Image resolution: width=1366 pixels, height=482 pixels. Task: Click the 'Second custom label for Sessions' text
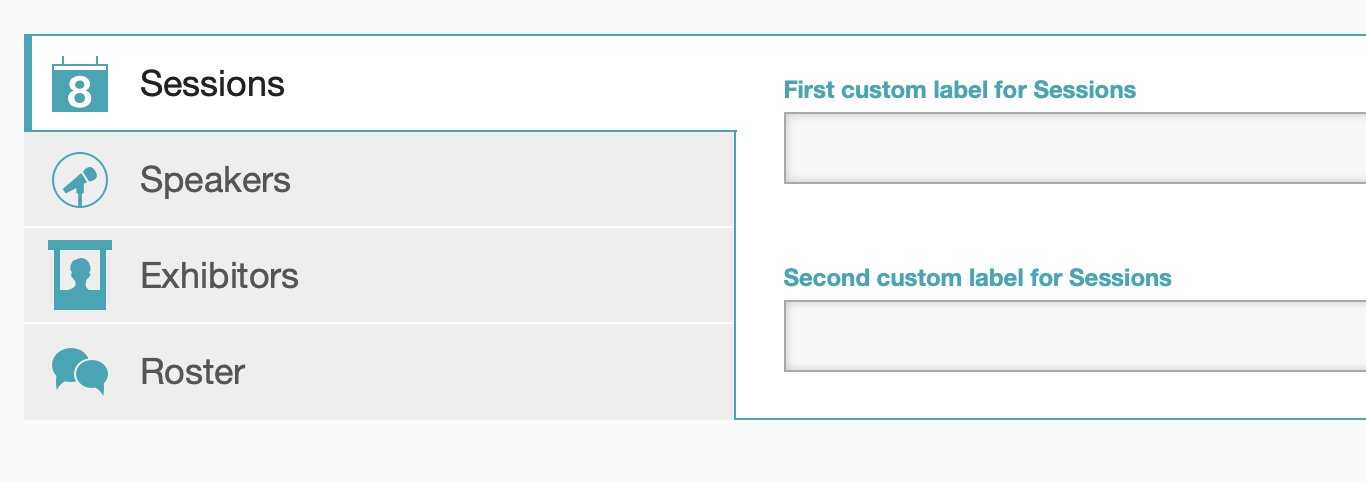977,277
